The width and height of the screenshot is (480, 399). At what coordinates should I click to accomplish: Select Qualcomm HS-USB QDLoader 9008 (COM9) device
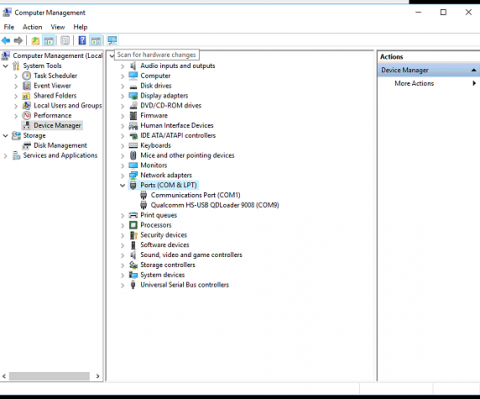click(x=215, y=205)
